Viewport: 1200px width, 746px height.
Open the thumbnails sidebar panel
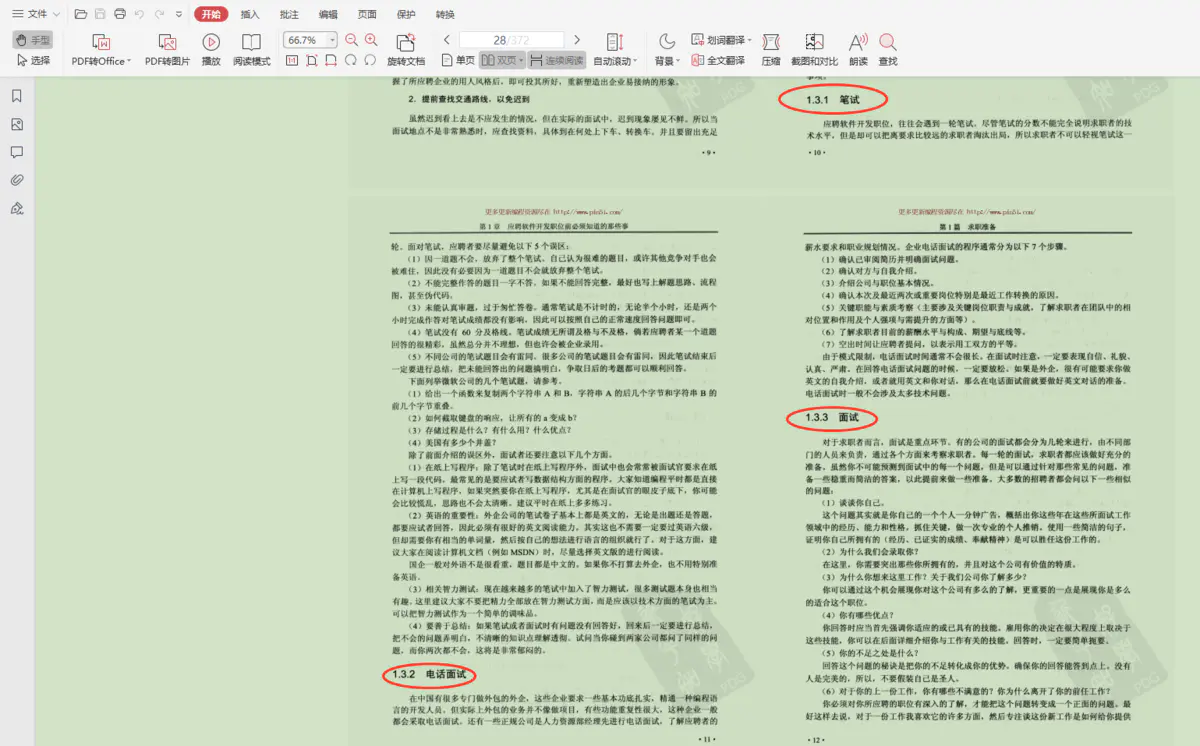(x=17, y=124)
